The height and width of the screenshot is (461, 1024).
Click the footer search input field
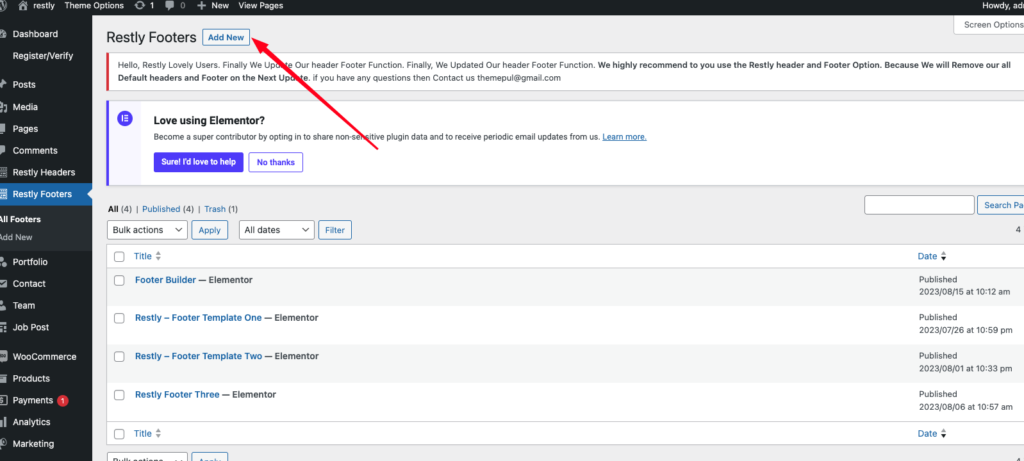tap(918, 205)
